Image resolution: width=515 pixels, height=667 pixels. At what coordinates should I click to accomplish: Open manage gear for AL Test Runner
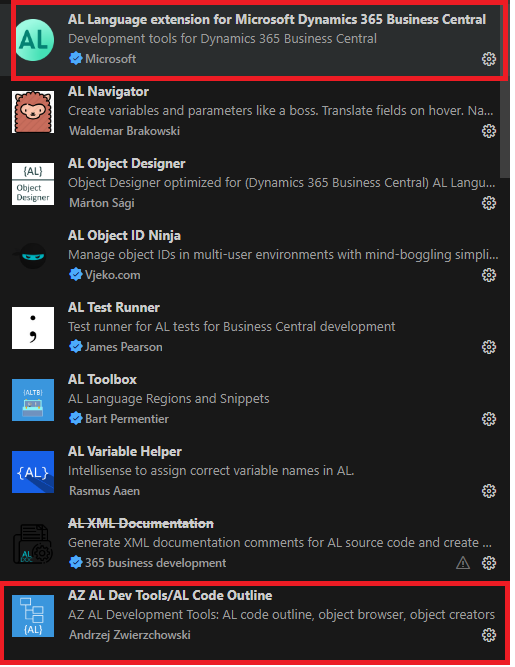[489, 347]
